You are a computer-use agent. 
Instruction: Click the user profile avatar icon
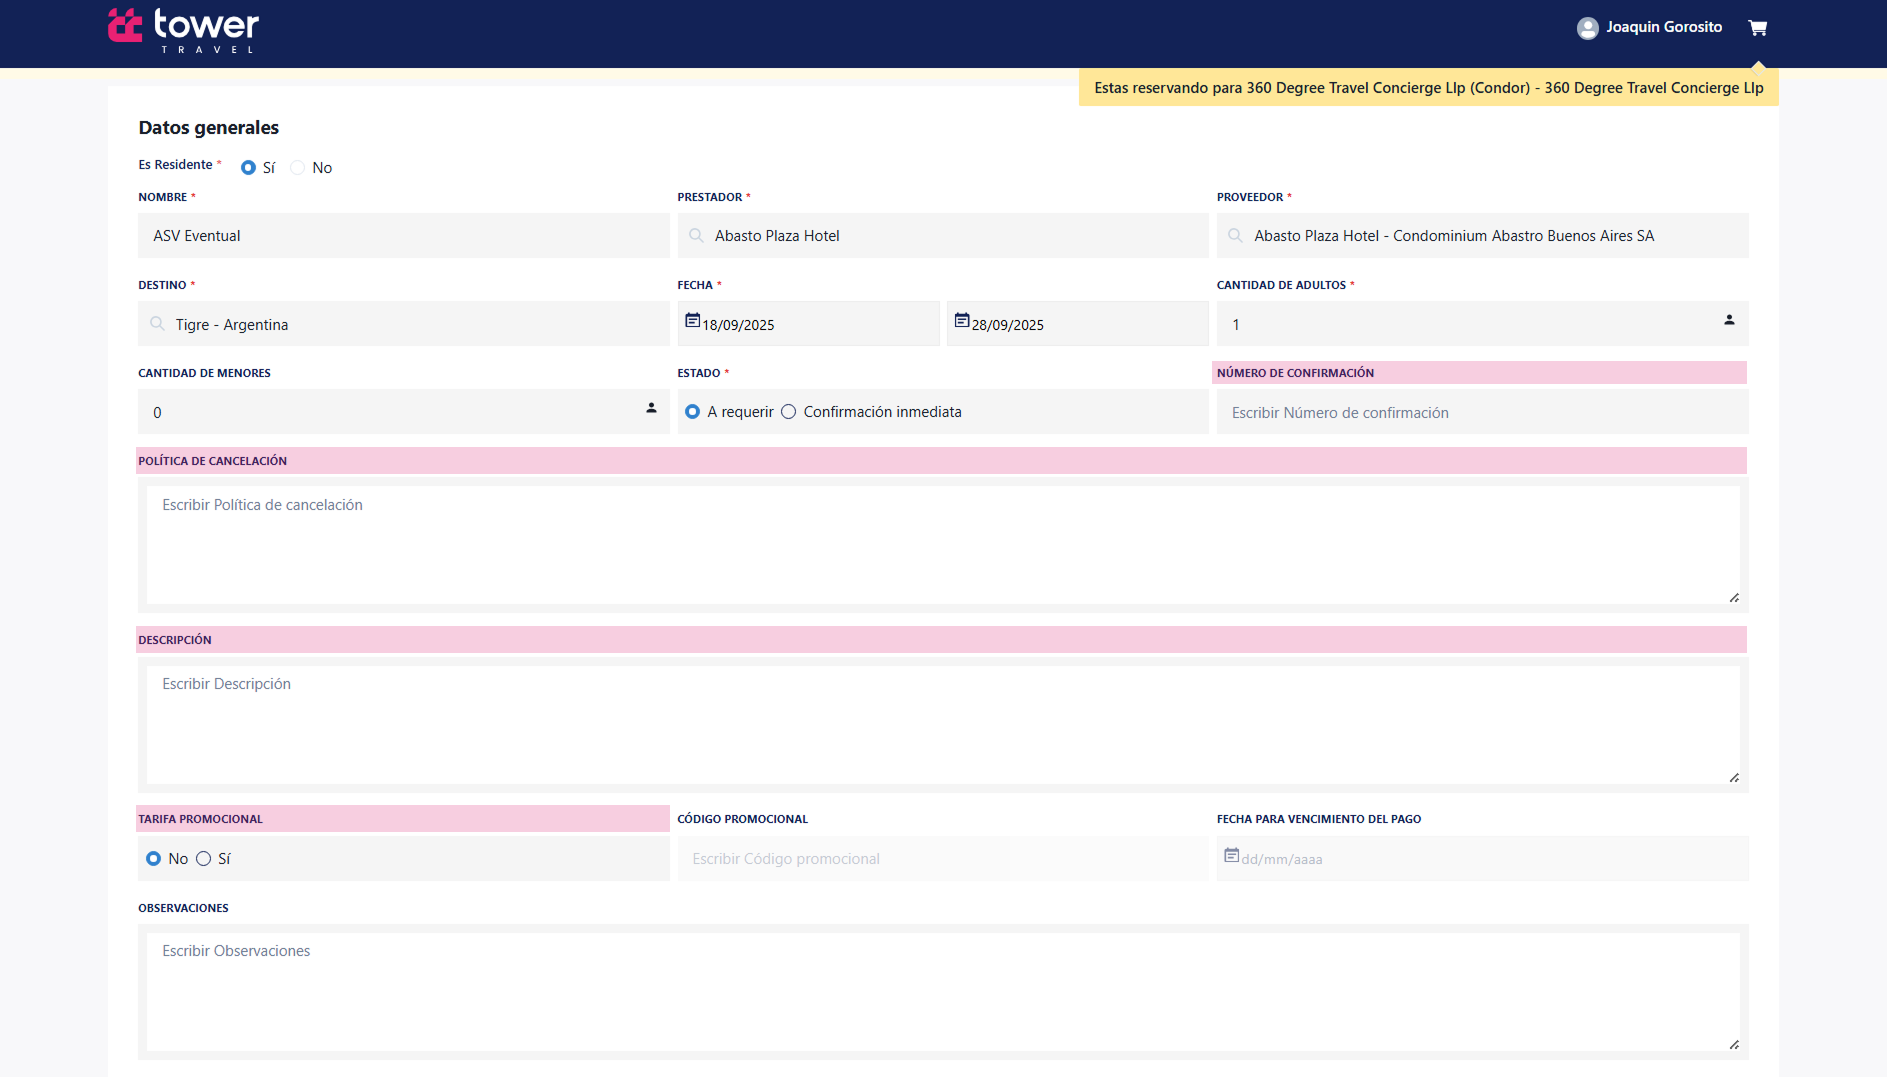pyautogui.click(x=1587, y=28)
